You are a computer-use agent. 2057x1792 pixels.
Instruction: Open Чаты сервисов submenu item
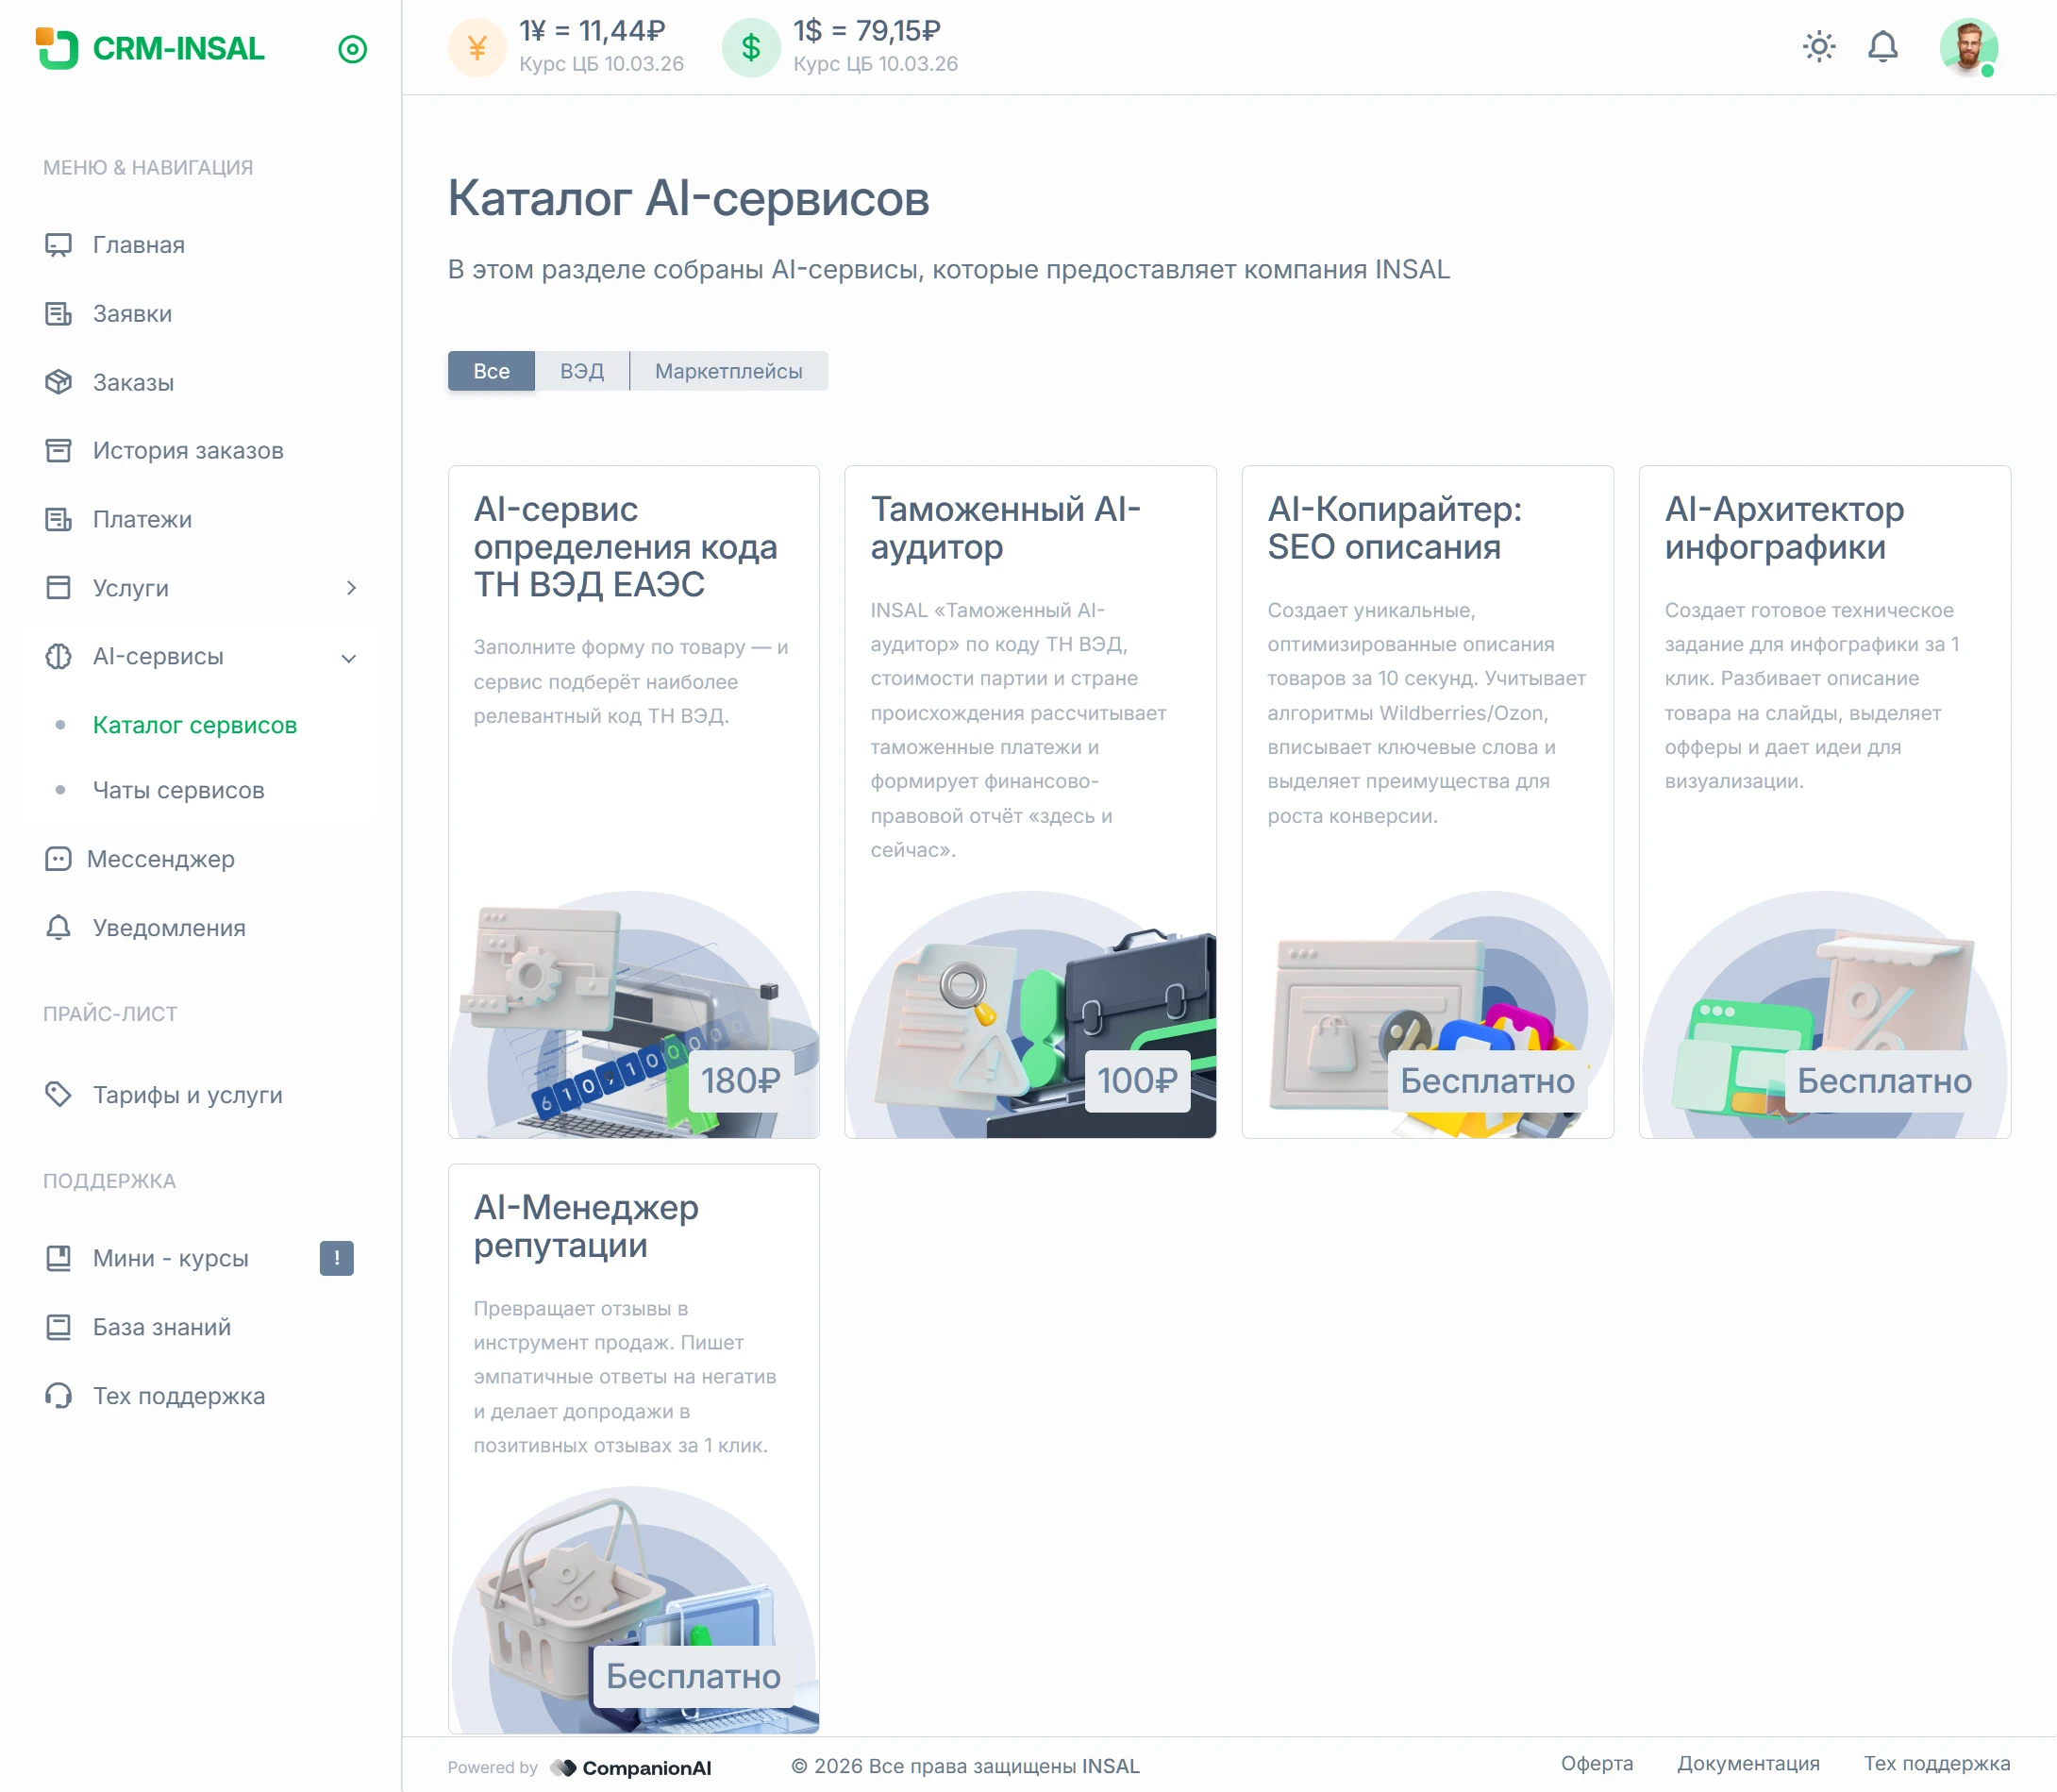click(178, 790)
